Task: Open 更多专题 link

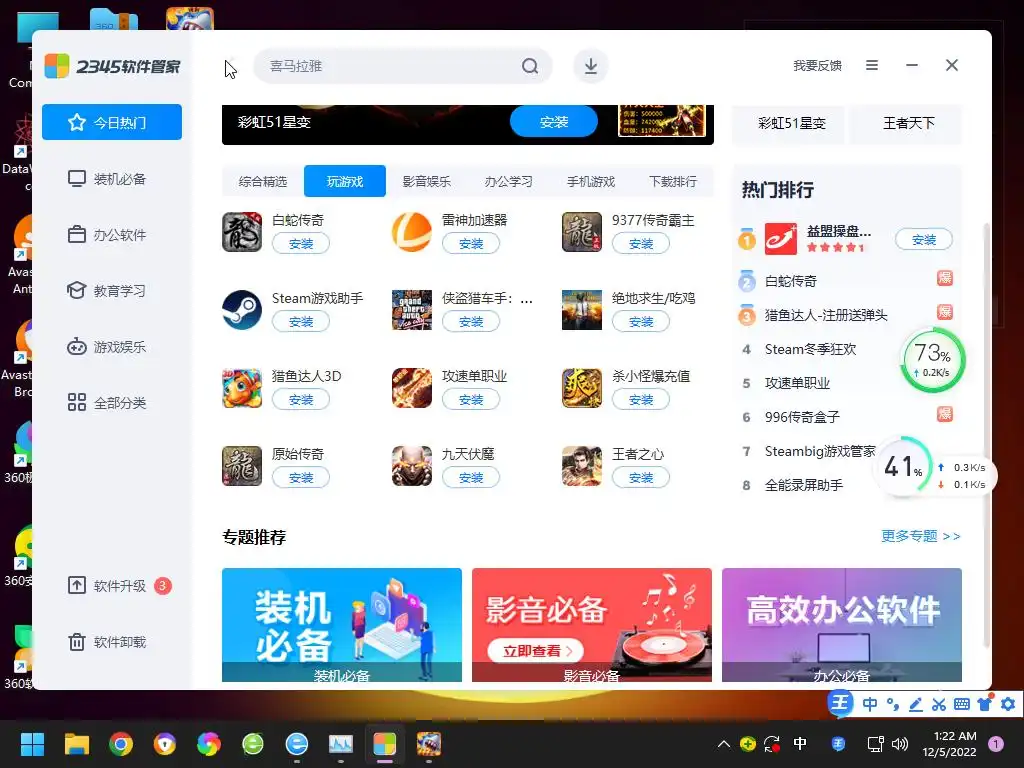Action: 921,536
